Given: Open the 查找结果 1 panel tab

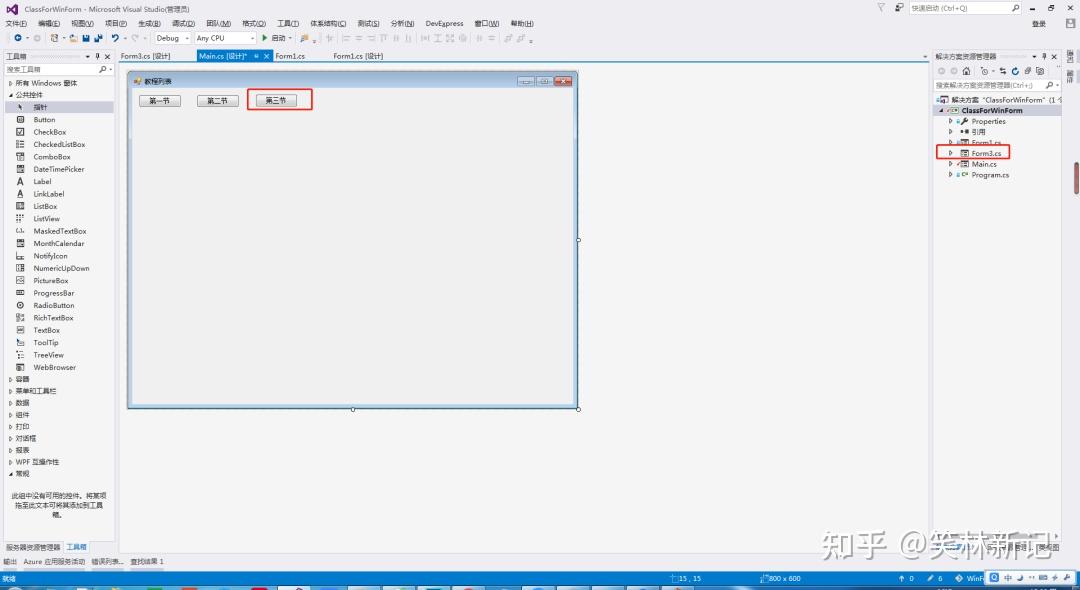Looking at the screenshot, I should pos(147,562).
